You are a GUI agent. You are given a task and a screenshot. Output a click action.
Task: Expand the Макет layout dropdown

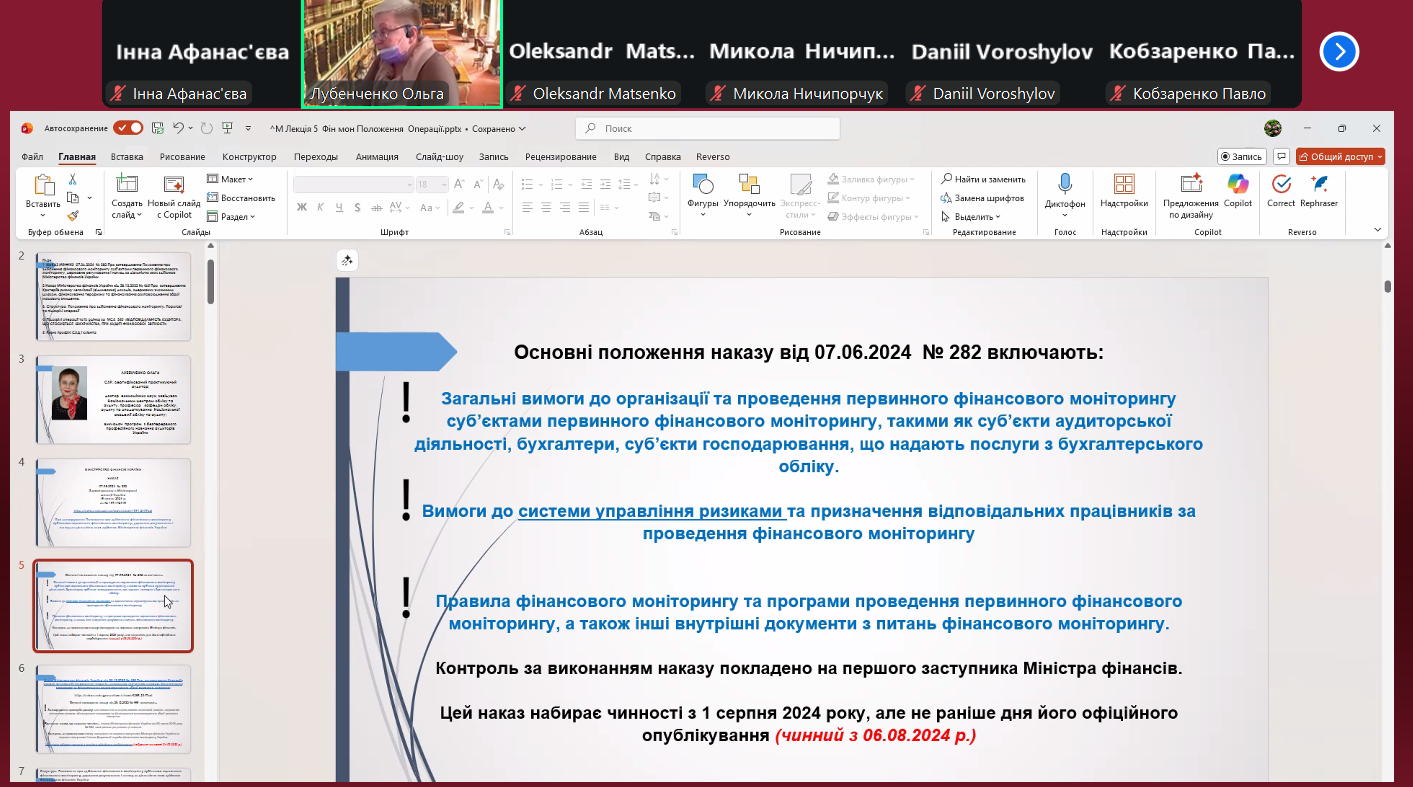231,179
